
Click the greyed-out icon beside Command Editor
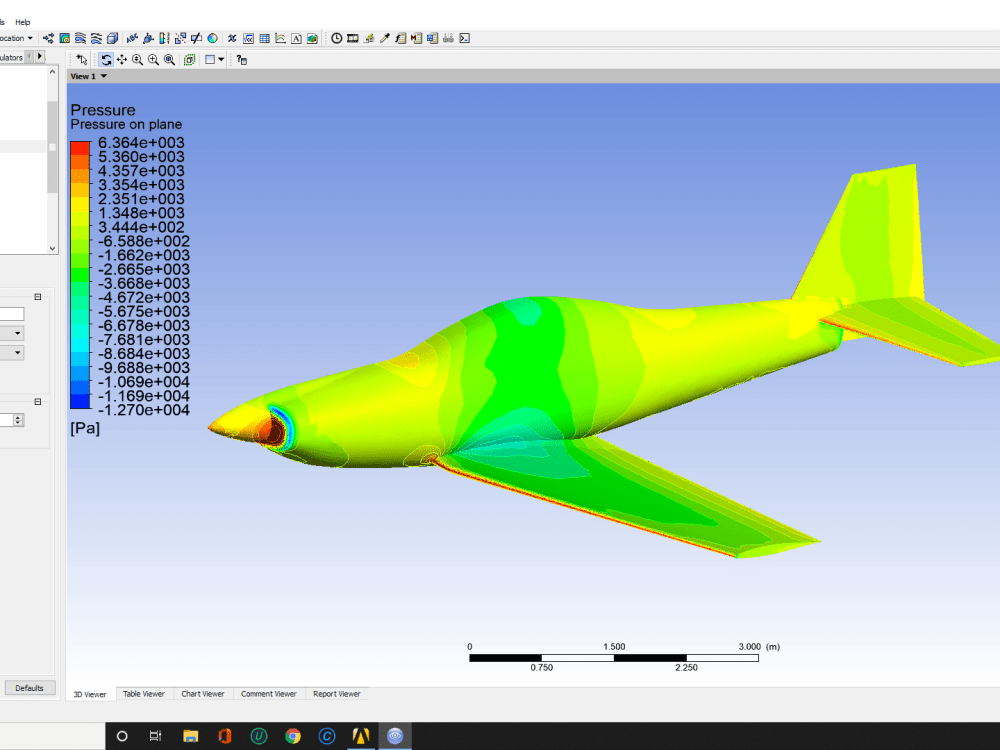[448, 38]
